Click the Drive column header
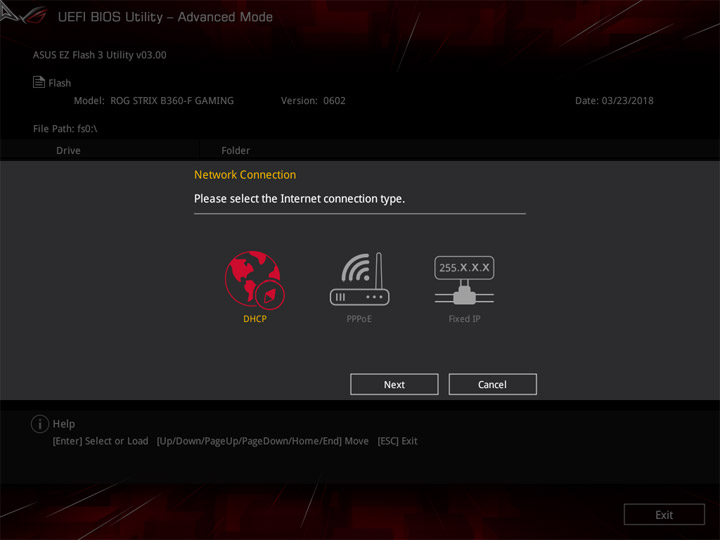Screen dimensions: 720x540 click(68, 151)
